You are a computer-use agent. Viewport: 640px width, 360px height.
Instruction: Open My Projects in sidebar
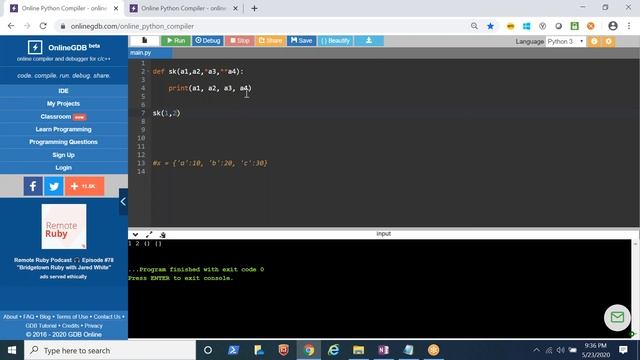pyautogui.click(x=63, y=104)
